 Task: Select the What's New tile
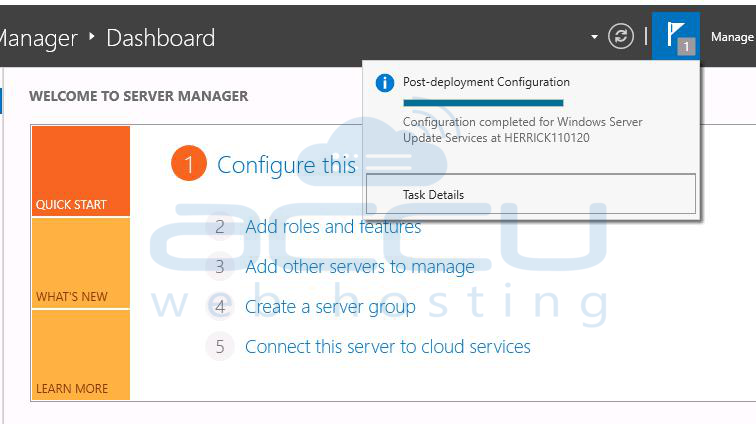click(x=81, y=263)
